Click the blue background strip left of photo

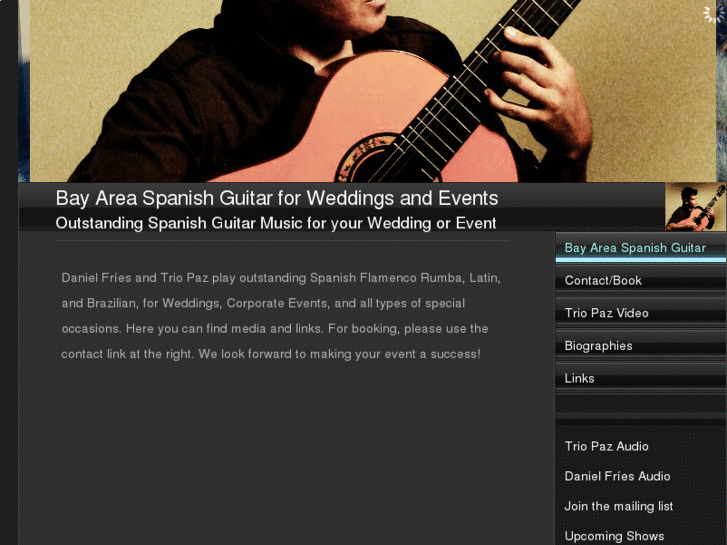24,91
